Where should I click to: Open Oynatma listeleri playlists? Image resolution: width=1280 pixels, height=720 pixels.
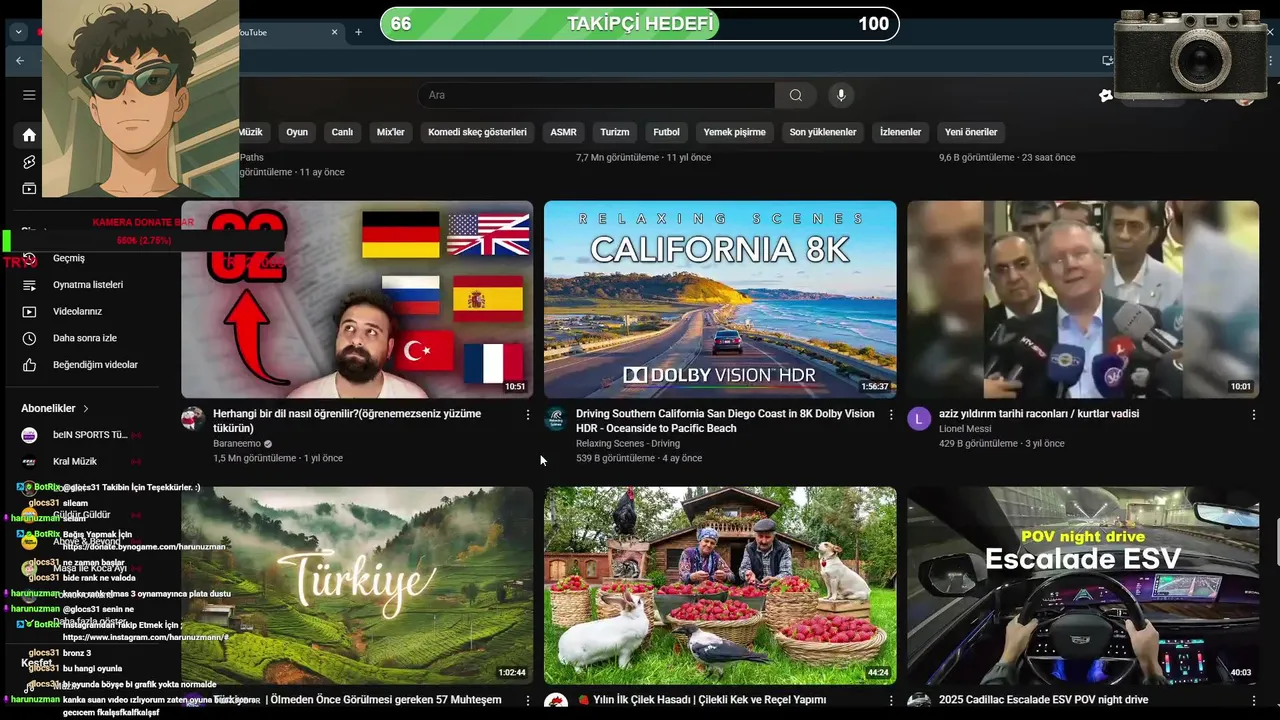point(88,285)
